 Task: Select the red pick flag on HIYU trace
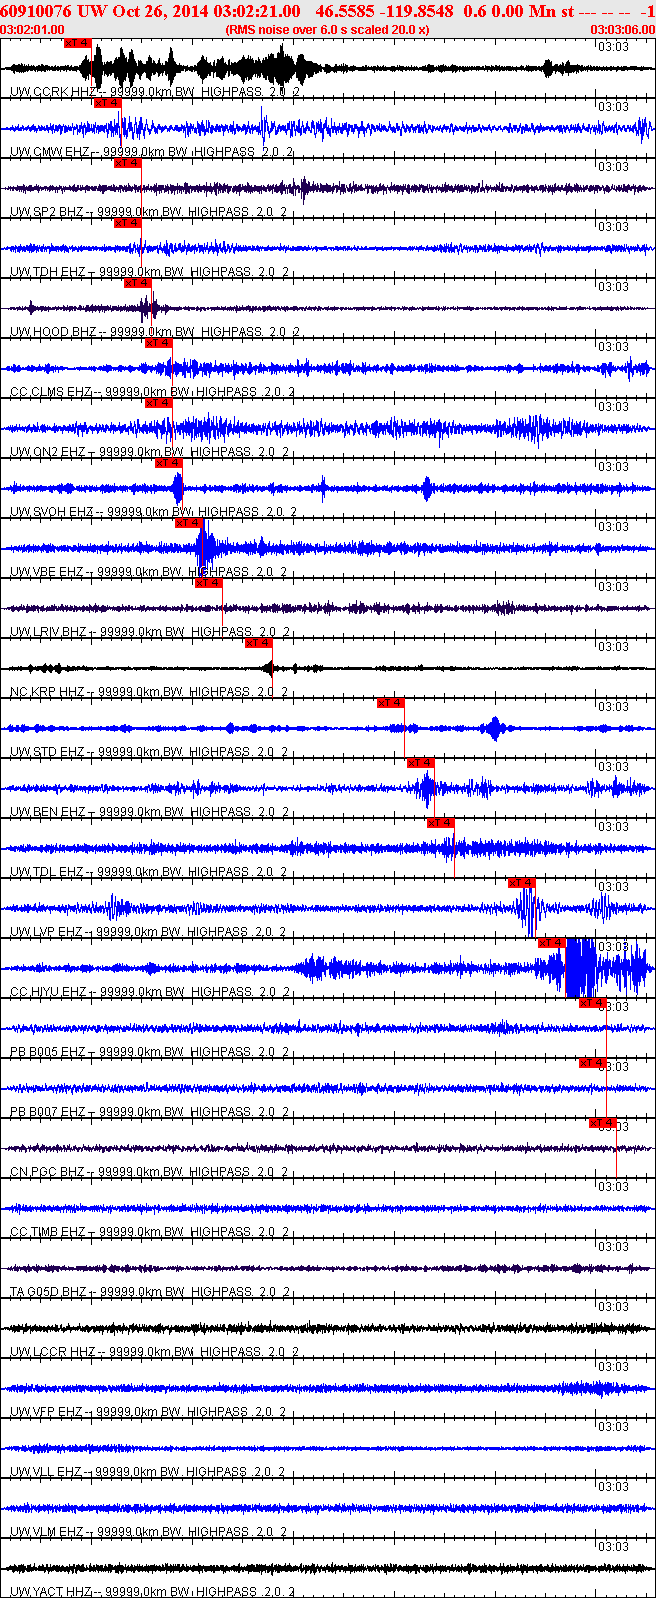point(552,943)
